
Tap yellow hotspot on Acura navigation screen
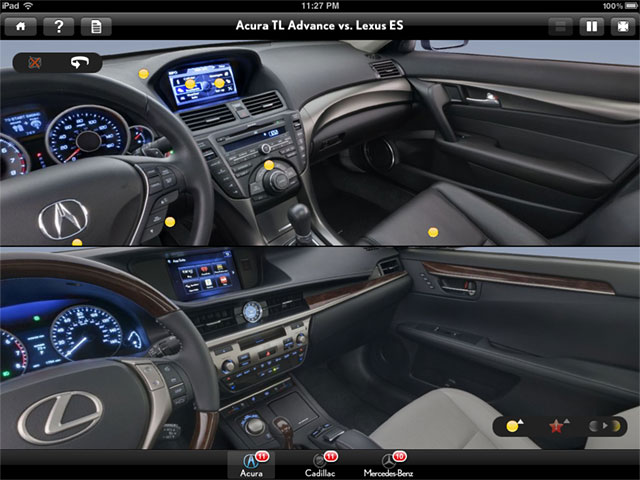click(x=190, y=85)
